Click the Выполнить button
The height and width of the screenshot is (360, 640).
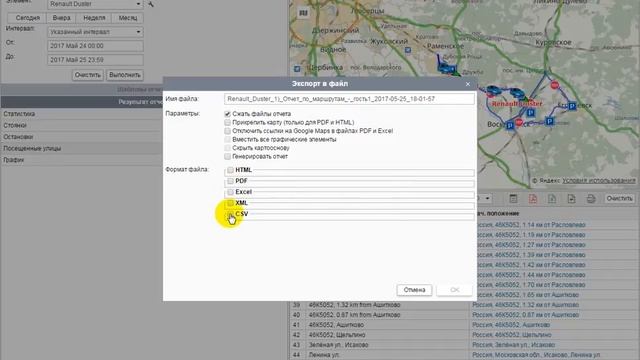click(125, 75)
